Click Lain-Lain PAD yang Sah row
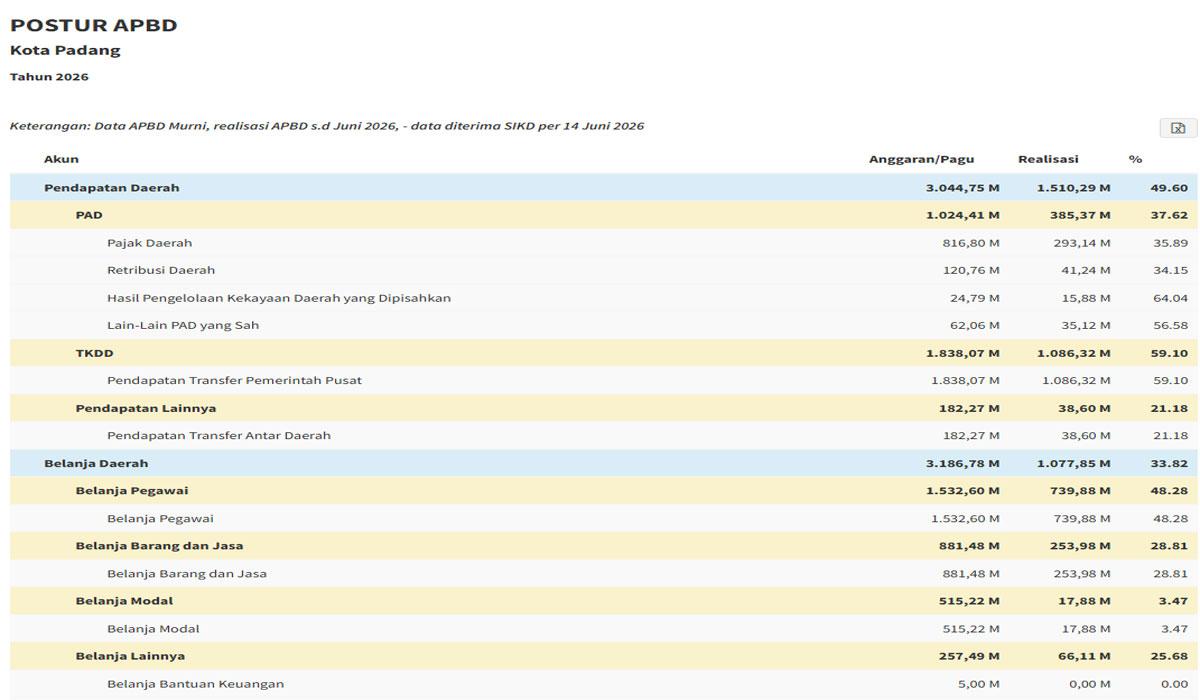The height and width of the screenshot is (700, 1200). 604,325
